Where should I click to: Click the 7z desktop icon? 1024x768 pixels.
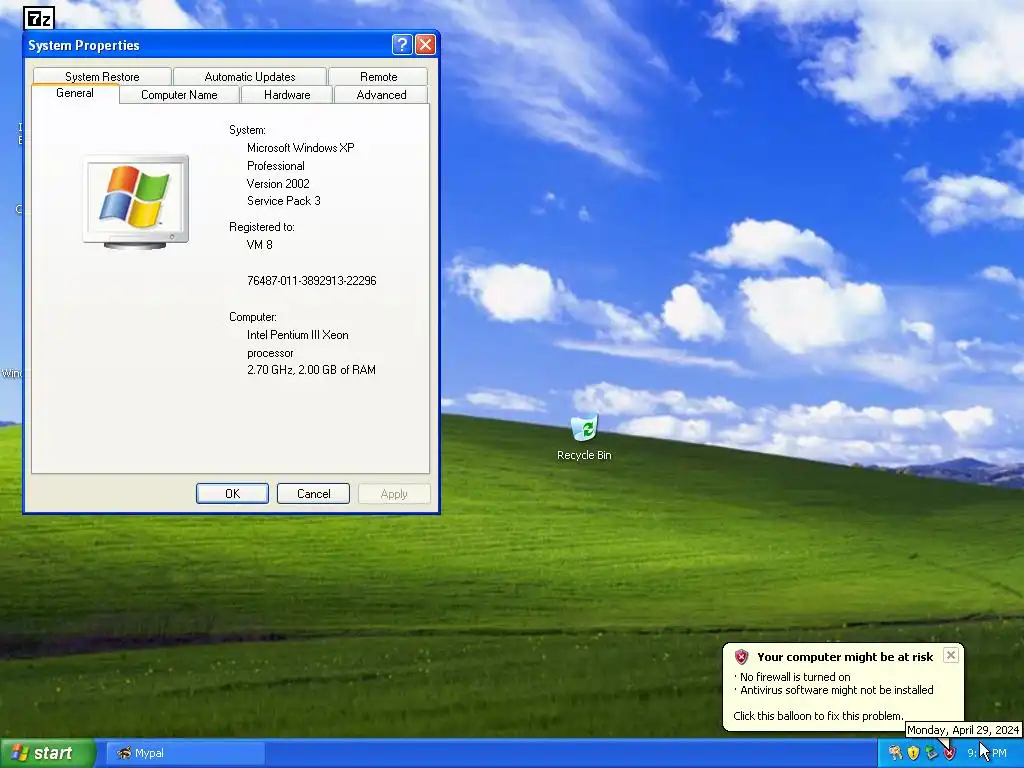click(39, 18)
